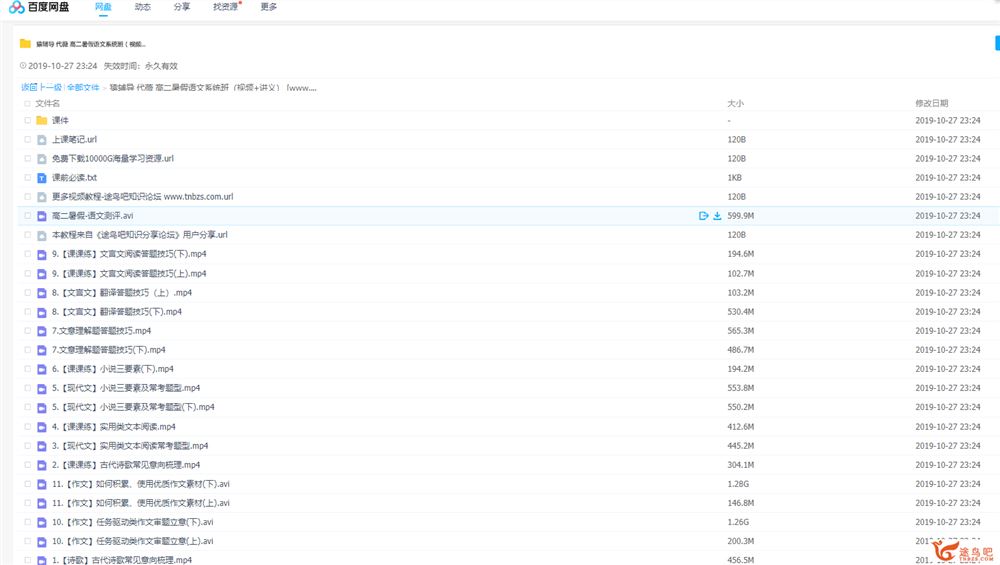1000x565 pixels.
Task: Click video icon of 9.【课课练】文言文阅读答题技巧(上).mp4
Action: tap(41, 274)
